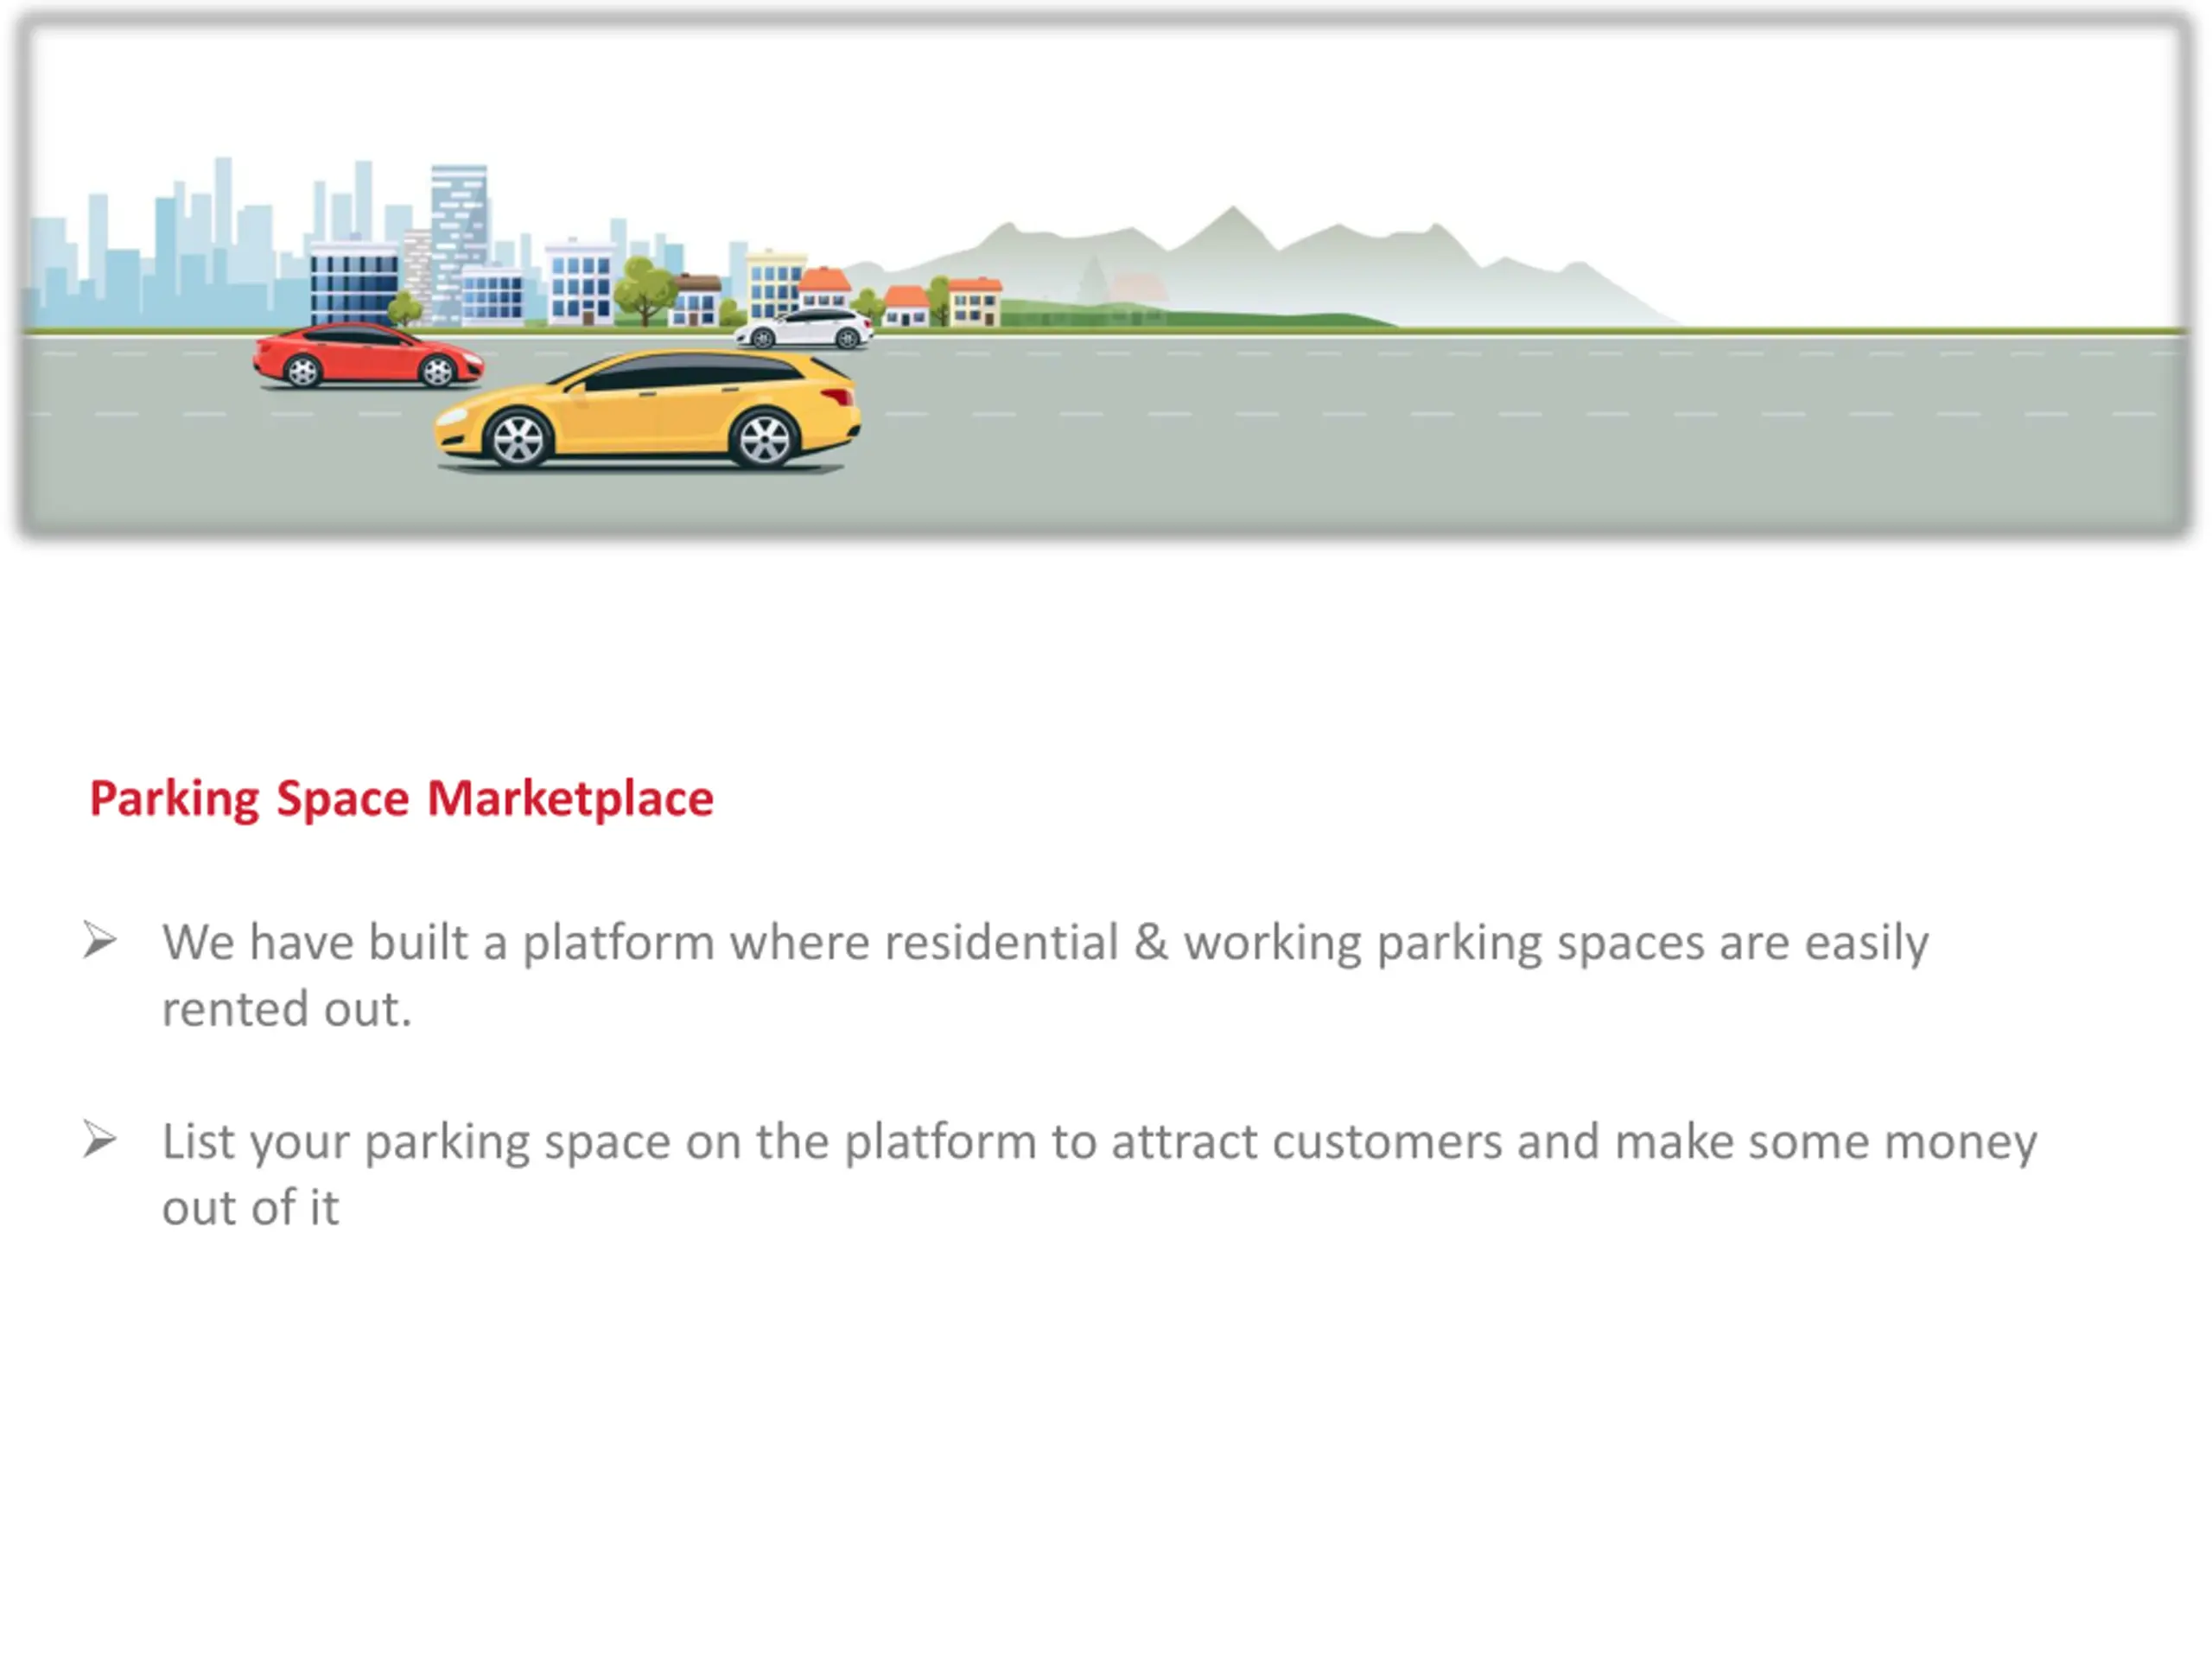Click the "Parking Space Marketplace" heading
The height and width of the screenshot is (1659, 2212).
tap(401, 799)
